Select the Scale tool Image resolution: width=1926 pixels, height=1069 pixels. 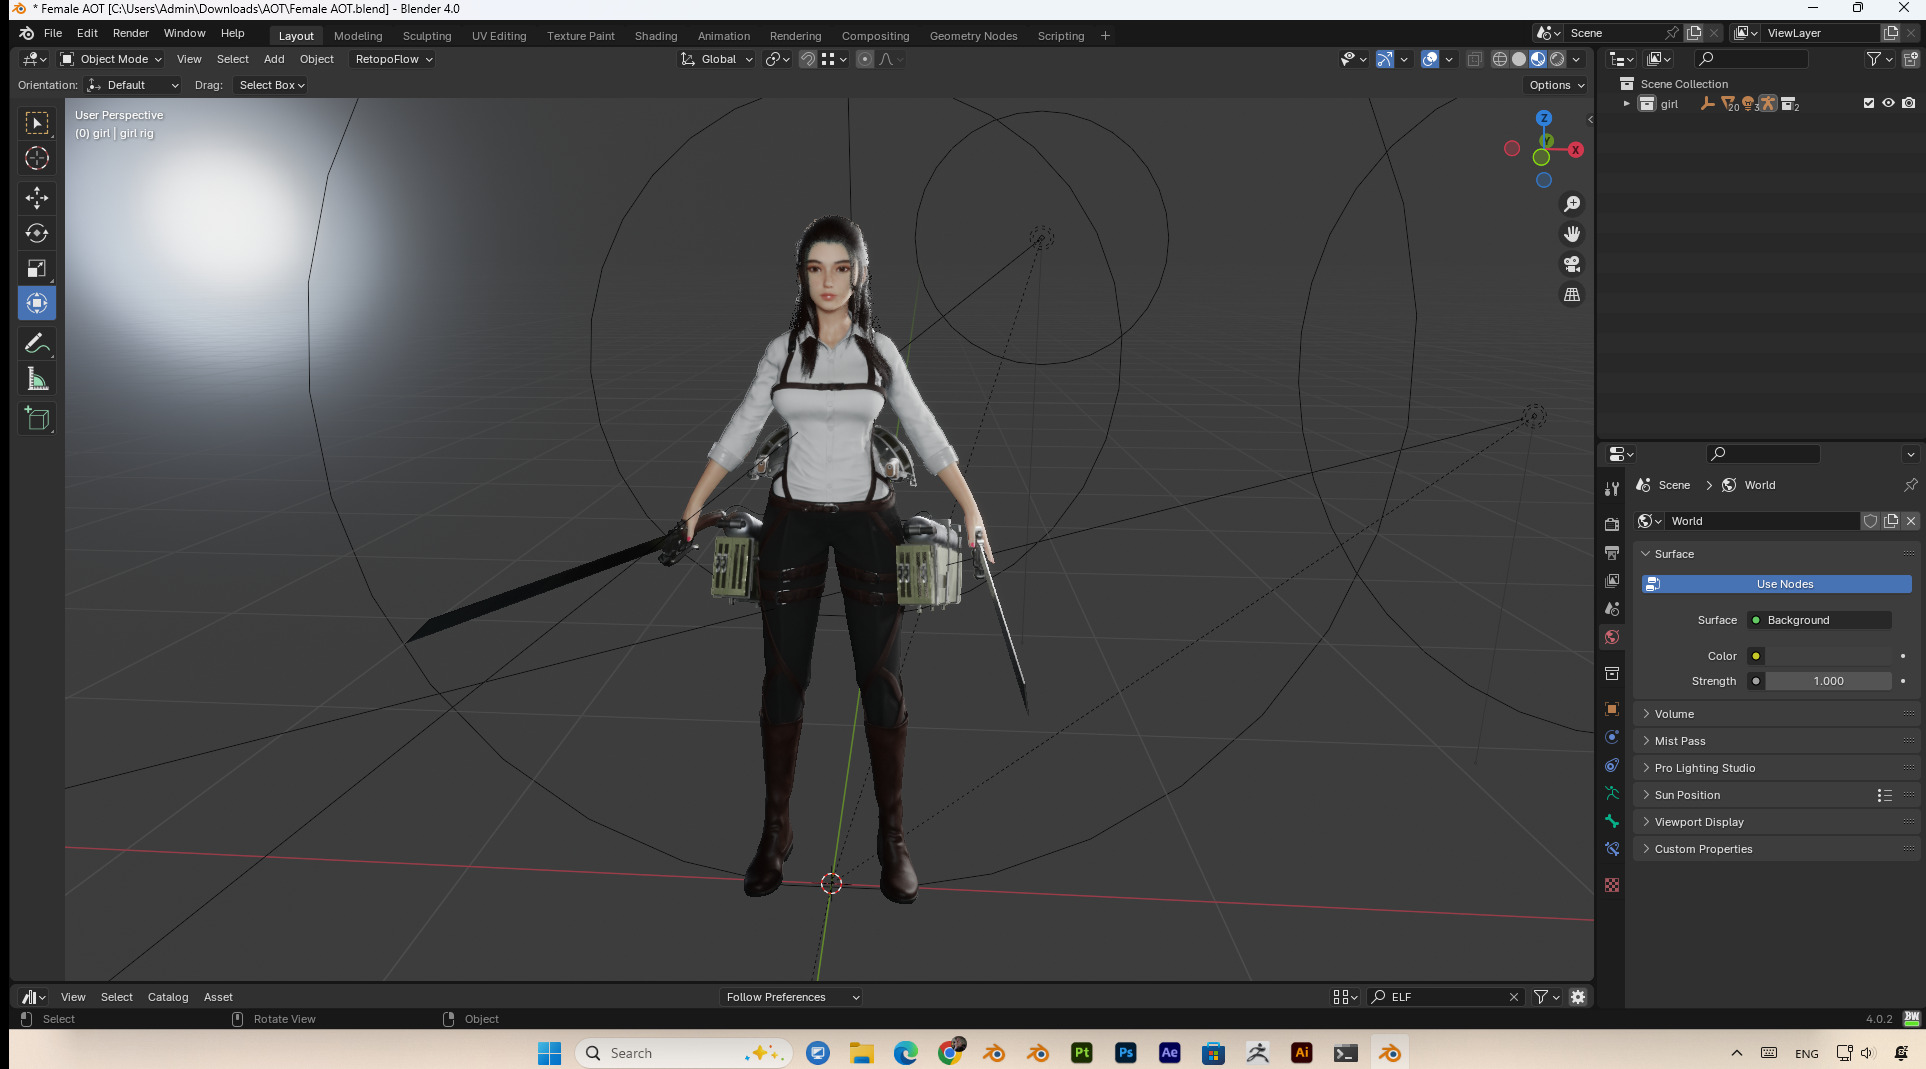[x=37, y=268]
